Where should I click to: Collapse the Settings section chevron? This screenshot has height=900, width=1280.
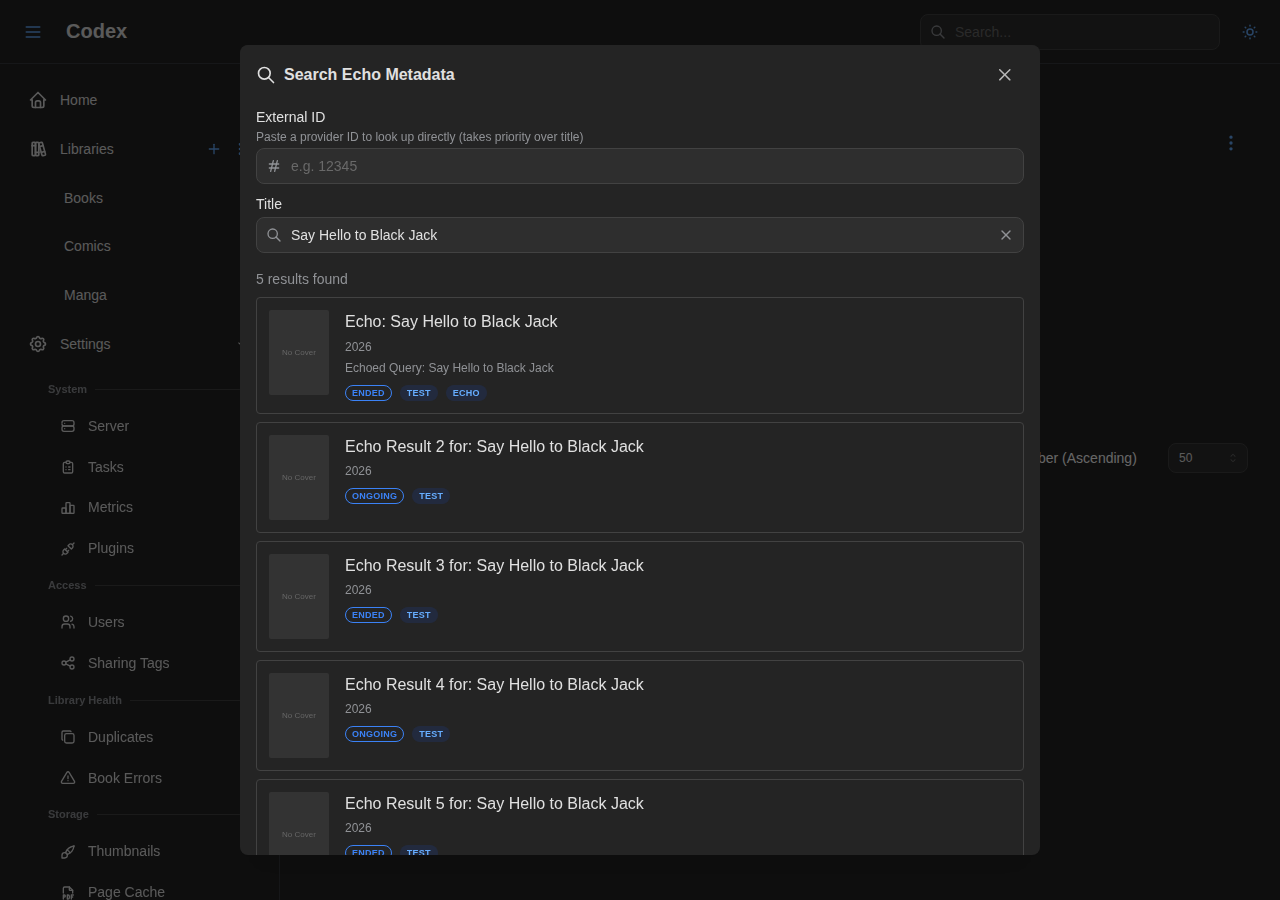(x=240, y=343)
